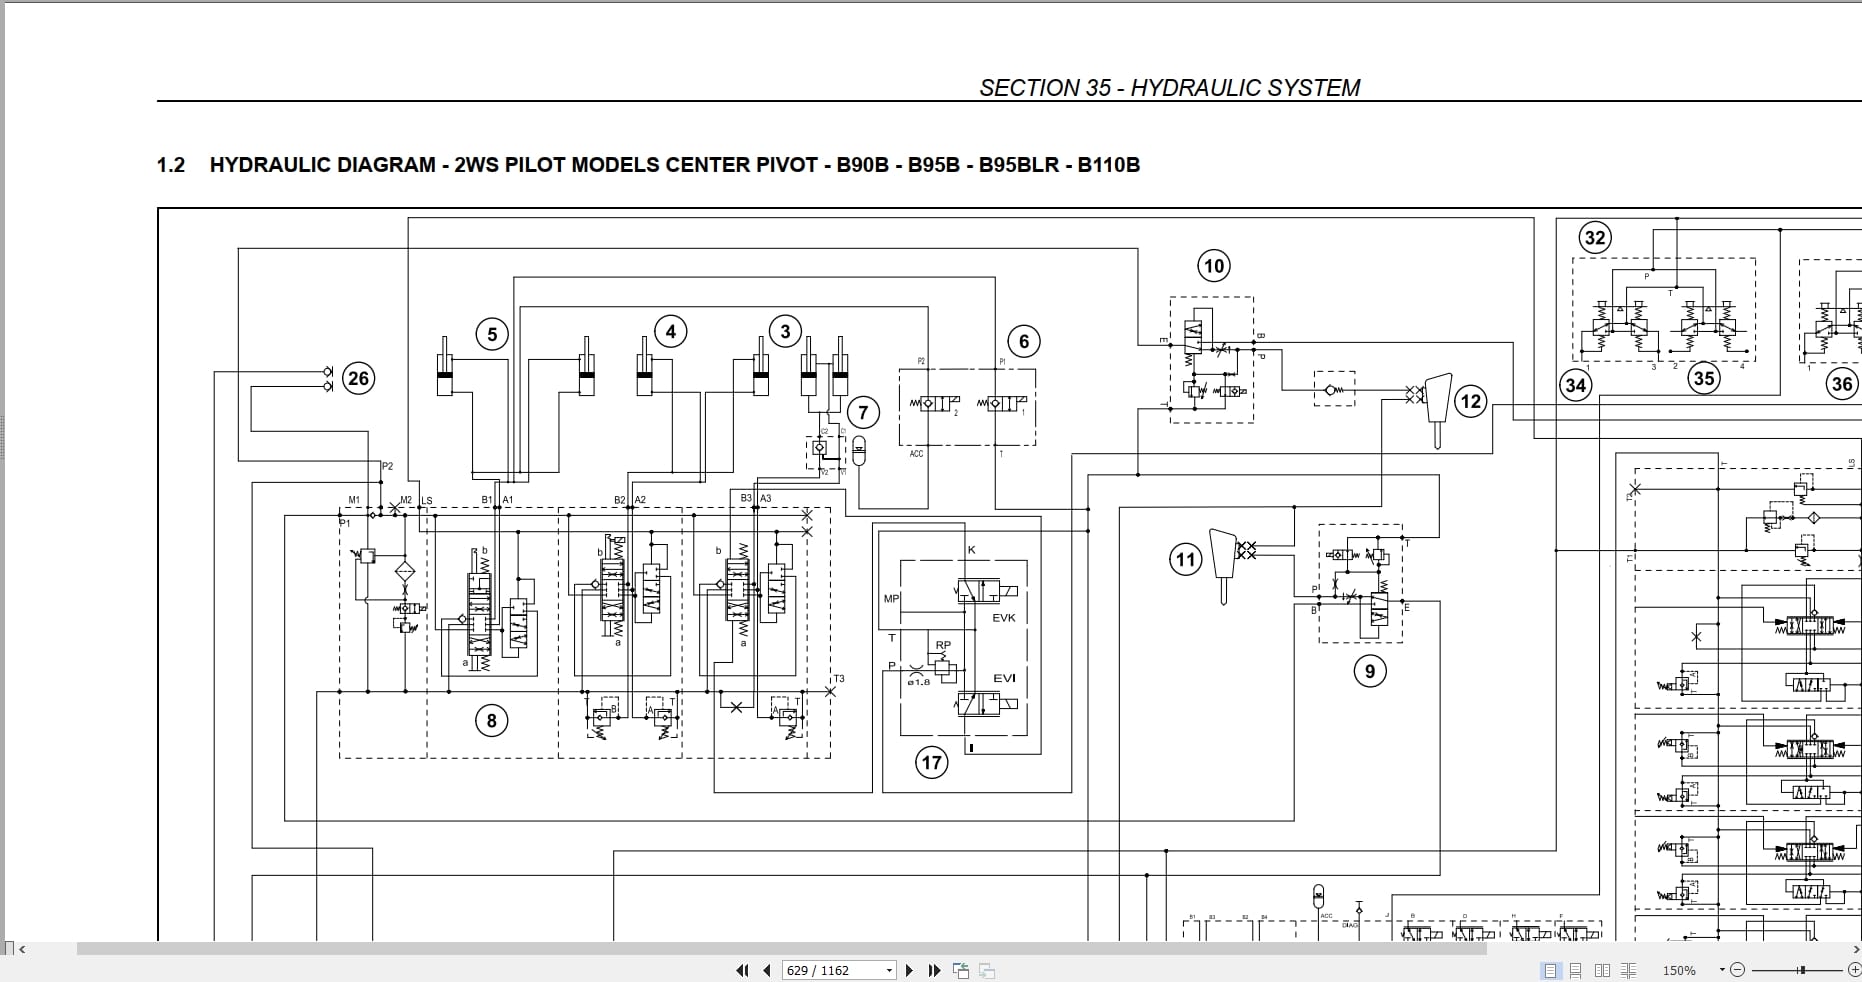Go to the first page
Image resolution: width=1862 pixels, height=982 pixels.
click(742, 970)
